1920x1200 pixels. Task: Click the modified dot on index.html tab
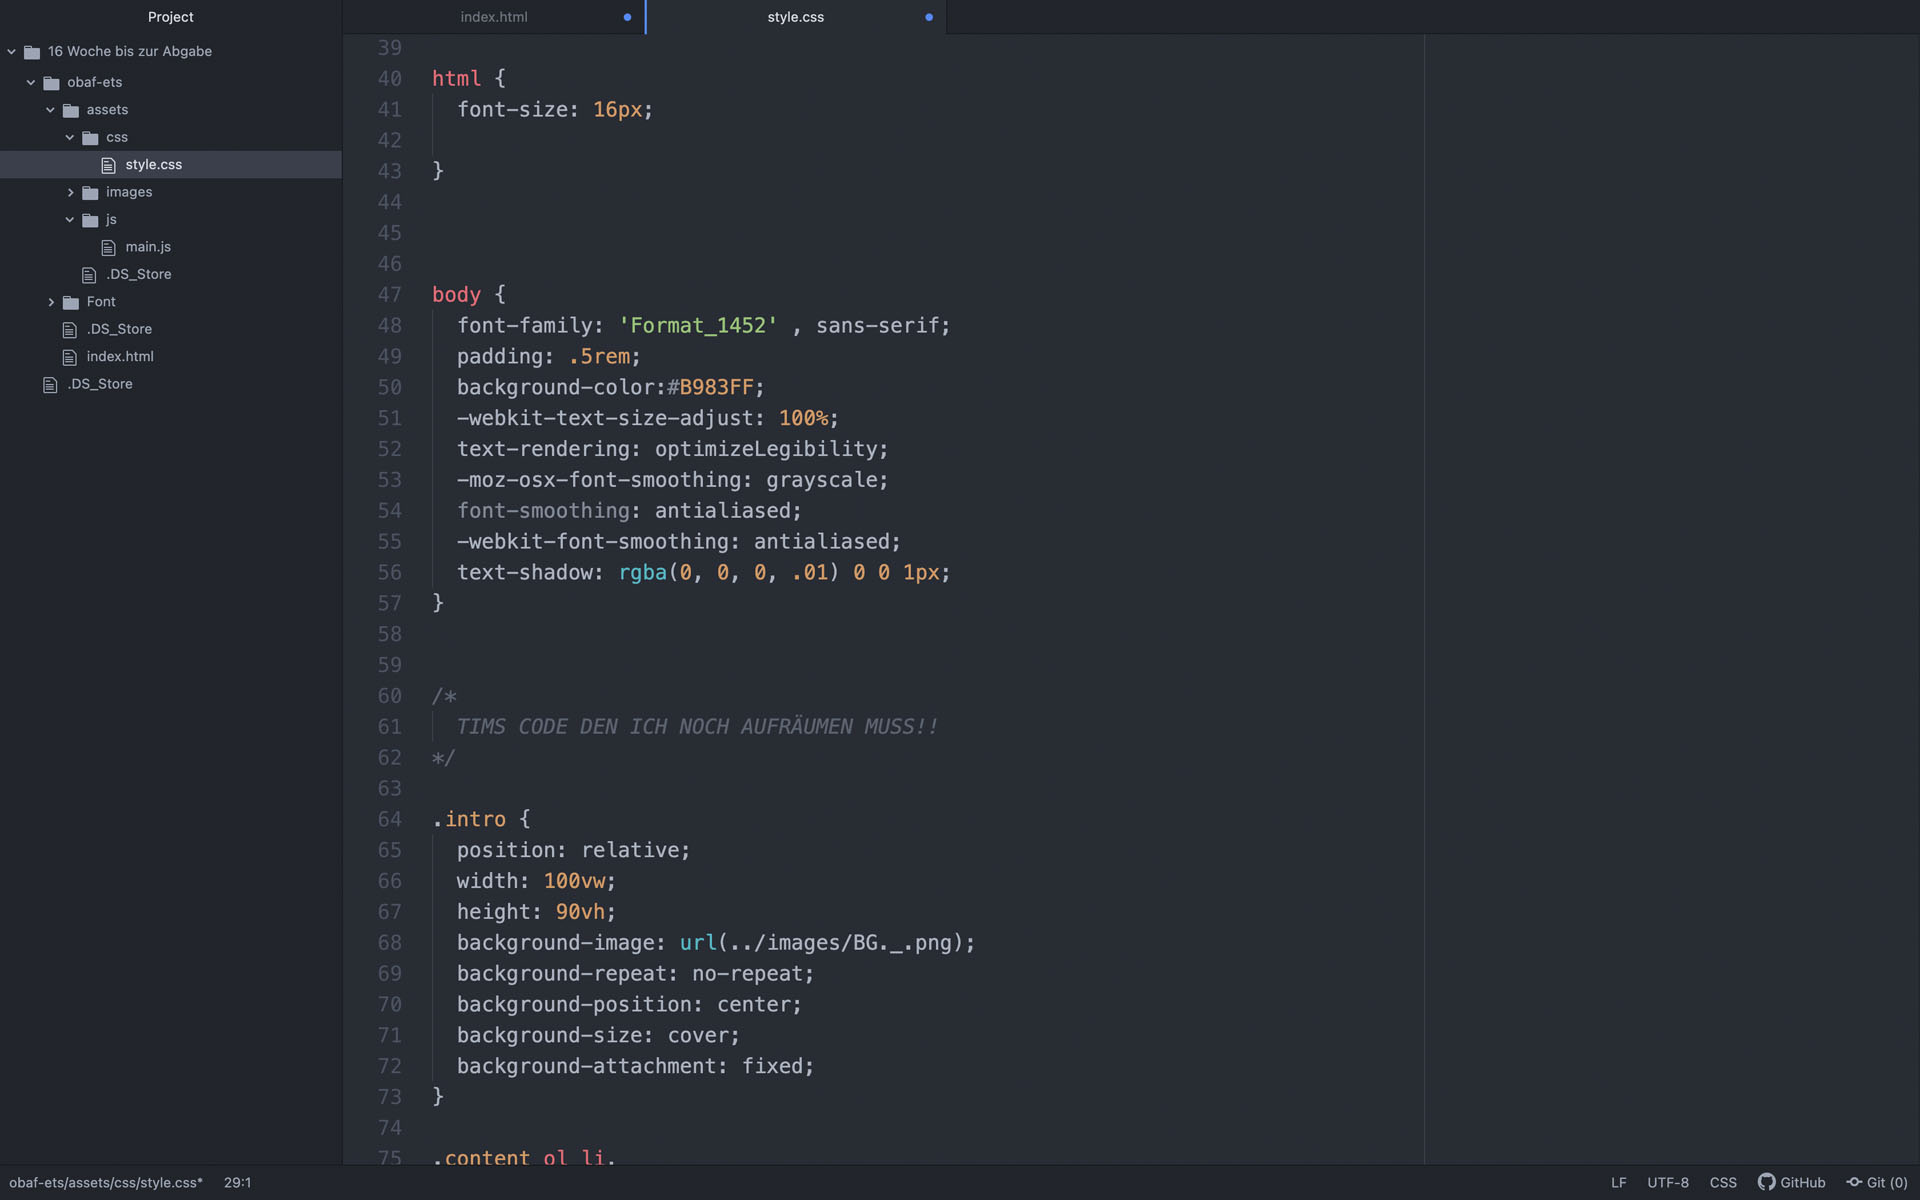tap(627, 17)
